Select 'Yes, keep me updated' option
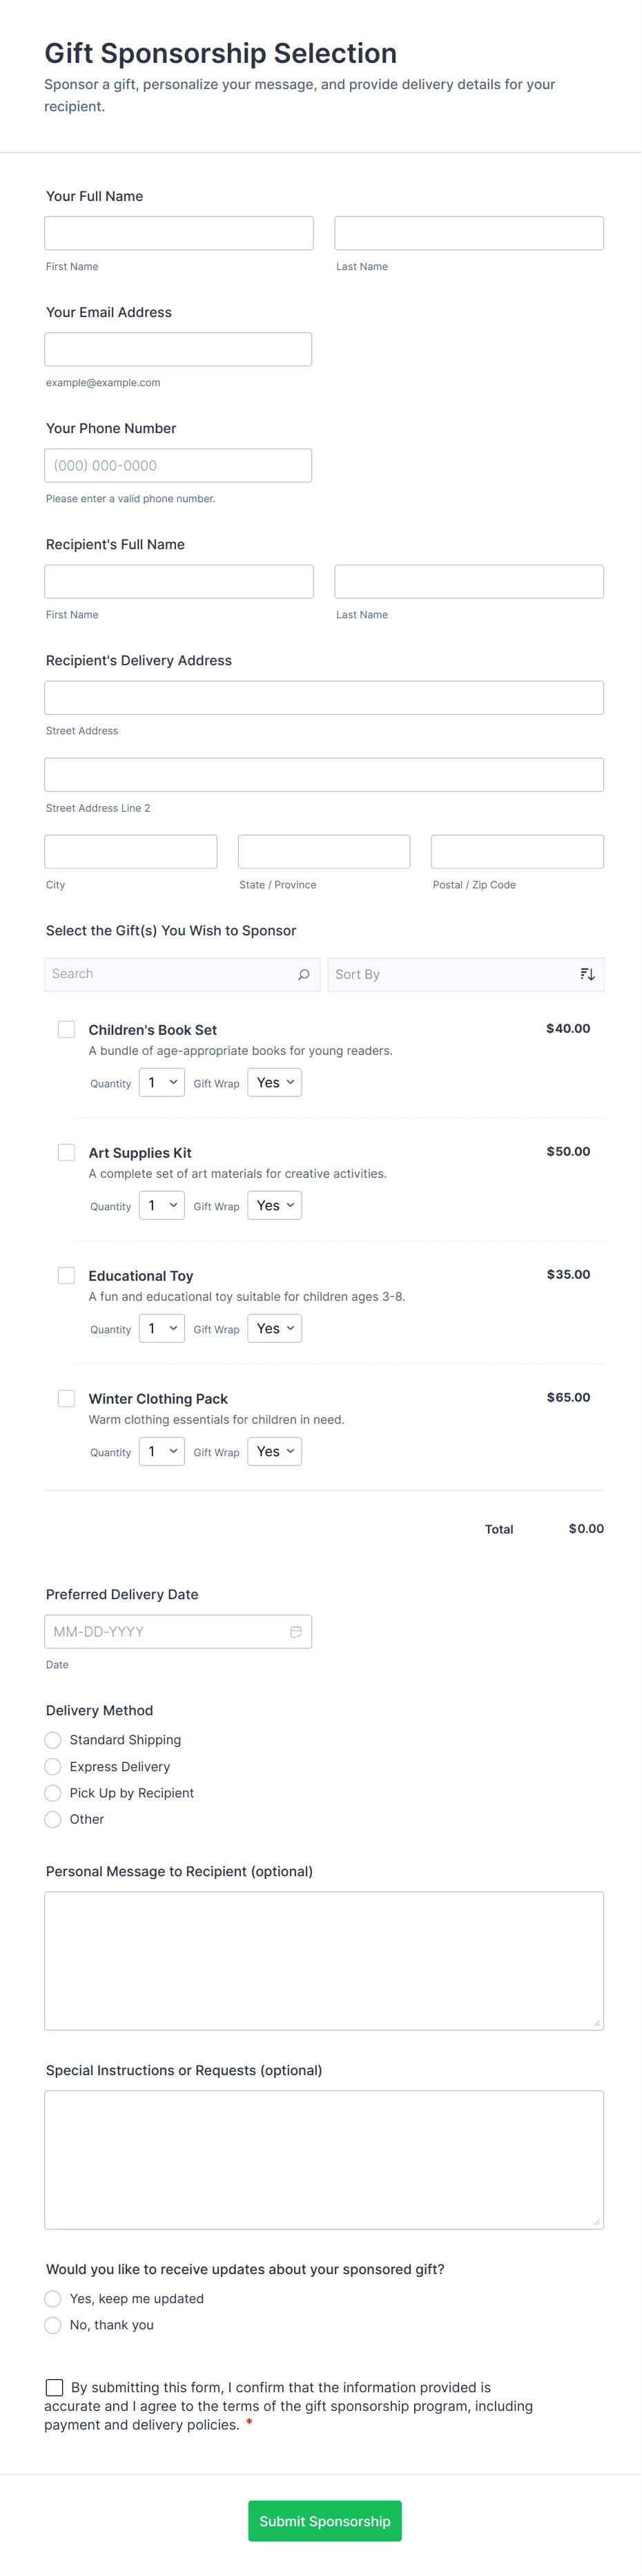The height and width of the screenshot is (2576, 642). tap(53, 2298)
